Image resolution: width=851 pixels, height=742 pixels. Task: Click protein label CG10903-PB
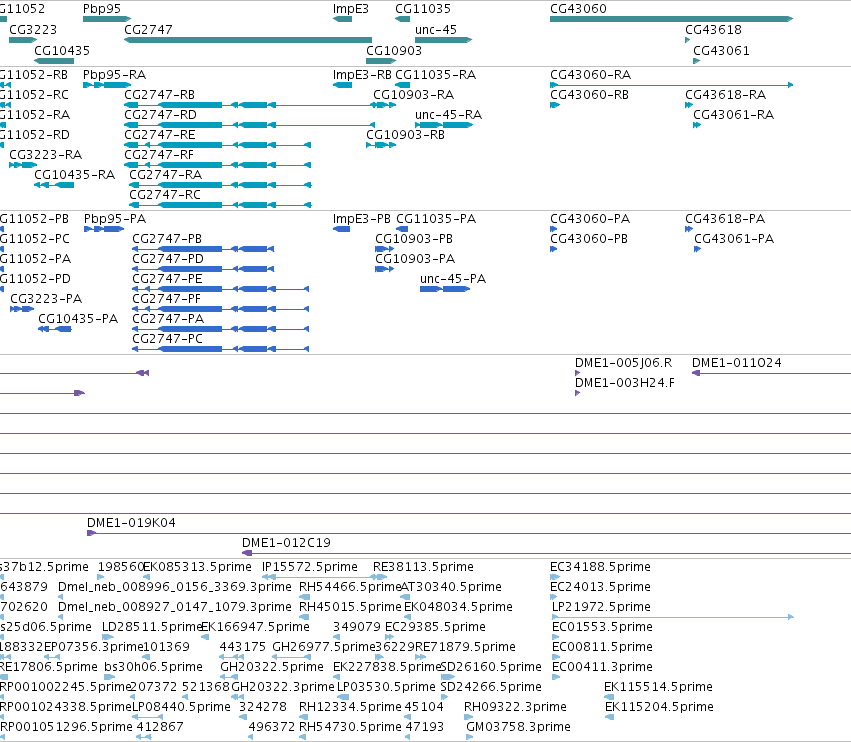click(x=414, y=239)
